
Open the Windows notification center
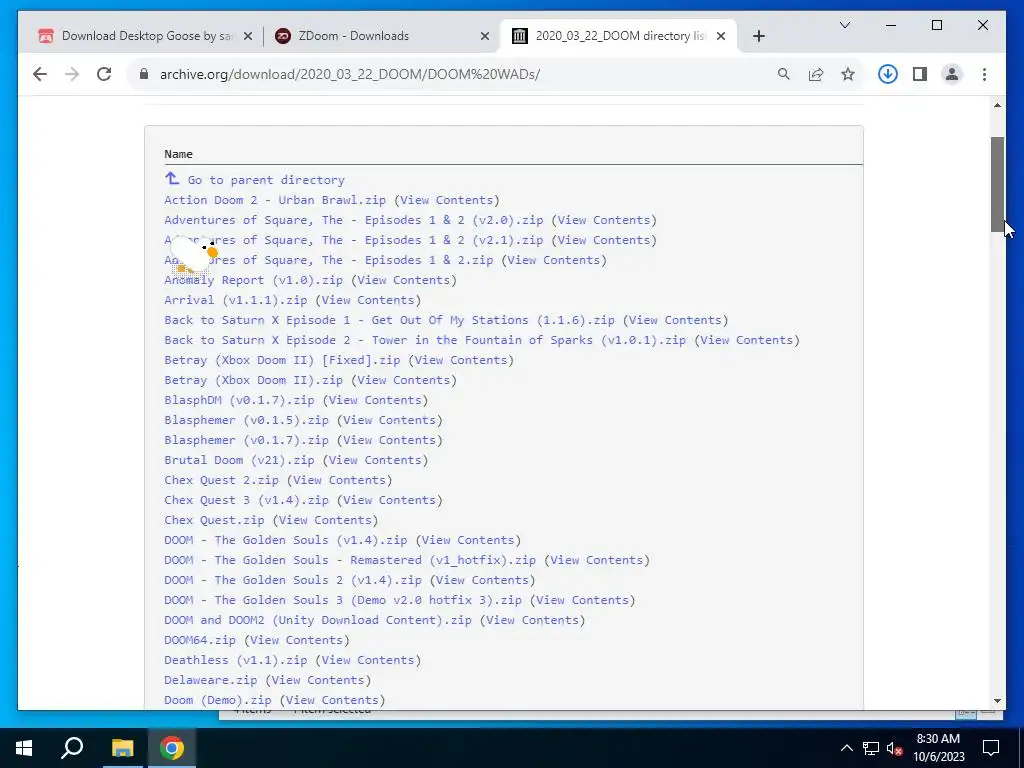tap(991, 748)
